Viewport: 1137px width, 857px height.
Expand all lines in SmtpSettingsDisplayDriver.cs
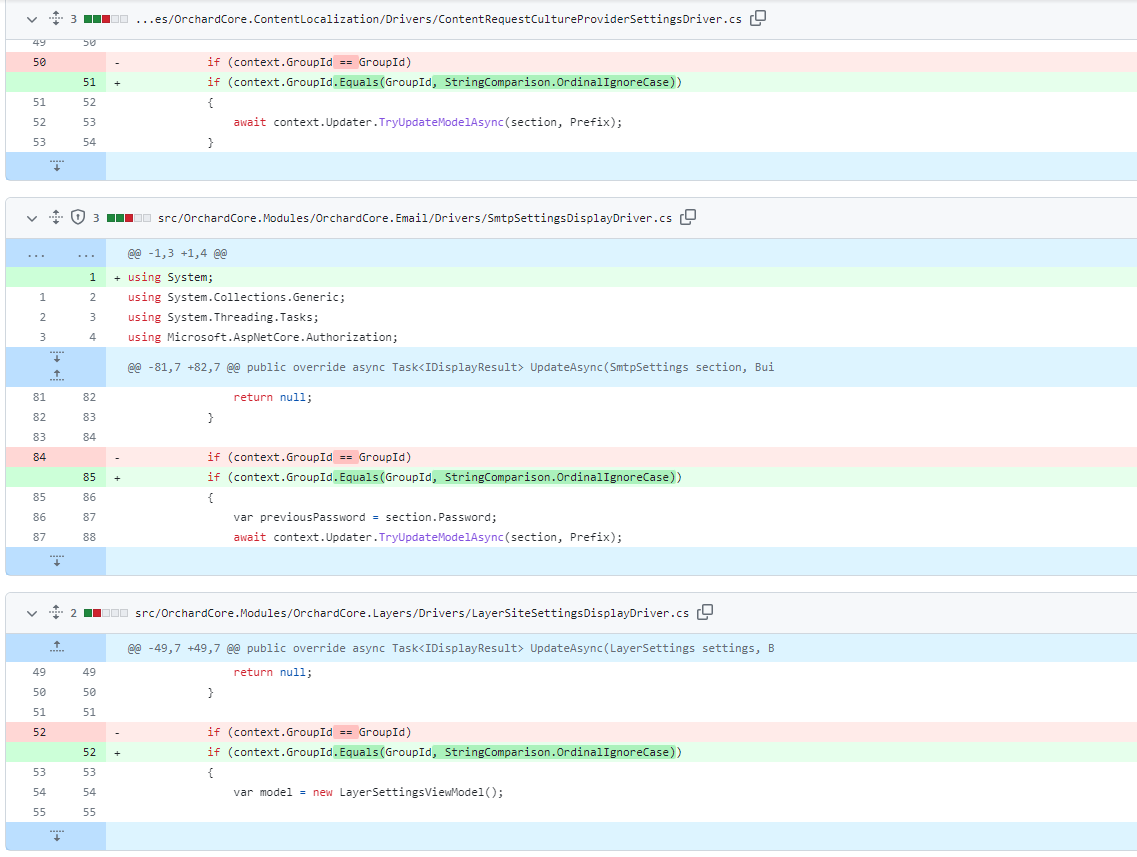tap(56, 217)
